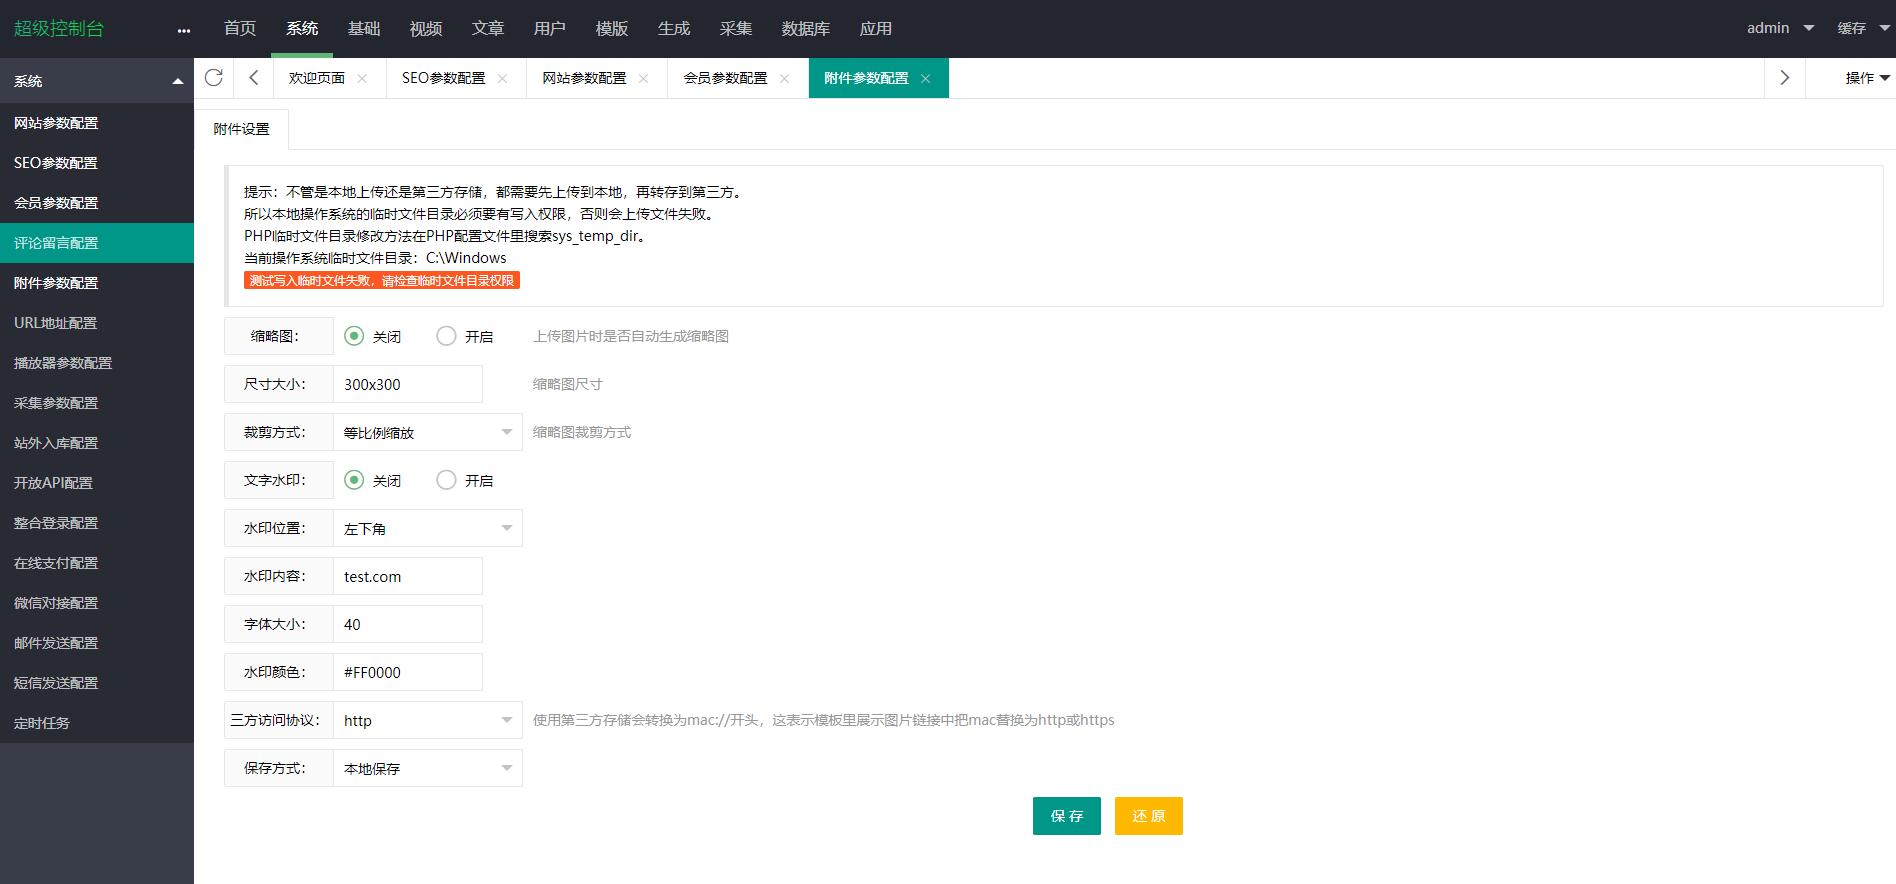Open the 视频 top menu
This screenshot has height=884, width=1896.
425,29
